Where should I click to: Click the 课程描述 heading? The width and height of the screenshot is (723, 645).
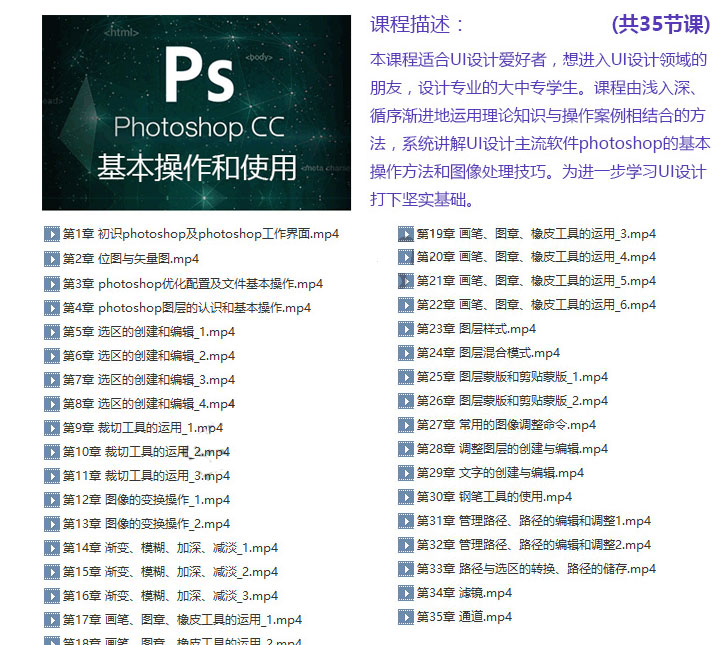coord(417,24)
